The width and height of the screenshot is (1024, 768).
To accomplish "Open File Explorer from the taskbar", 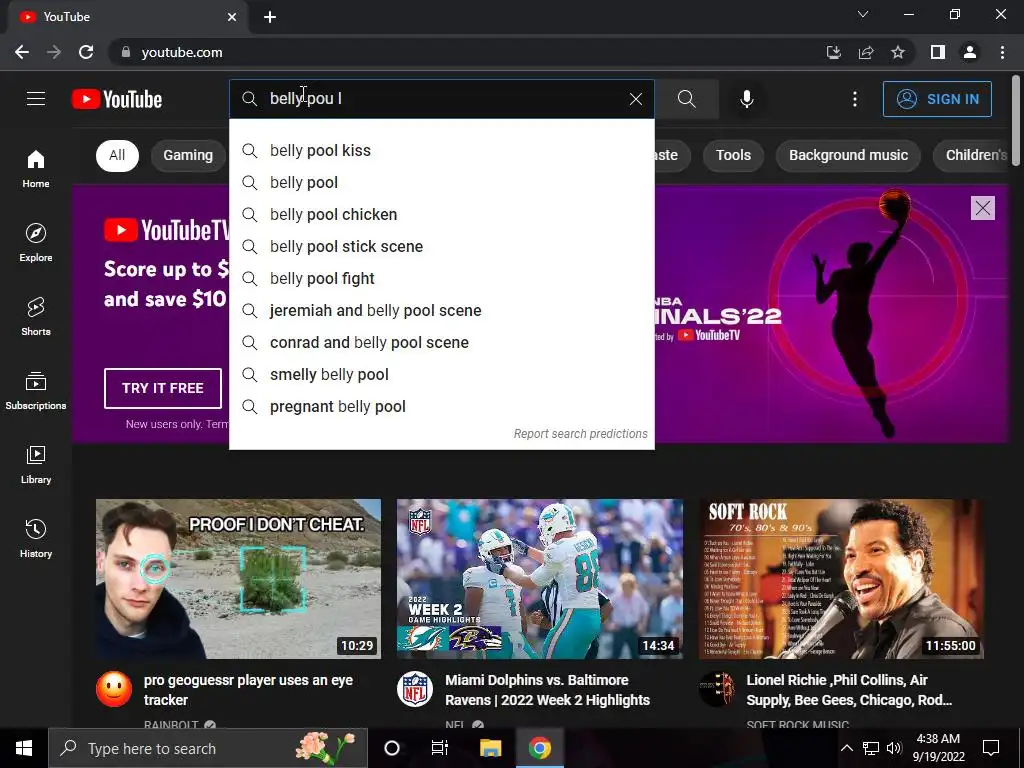I will tap(490, 748).
